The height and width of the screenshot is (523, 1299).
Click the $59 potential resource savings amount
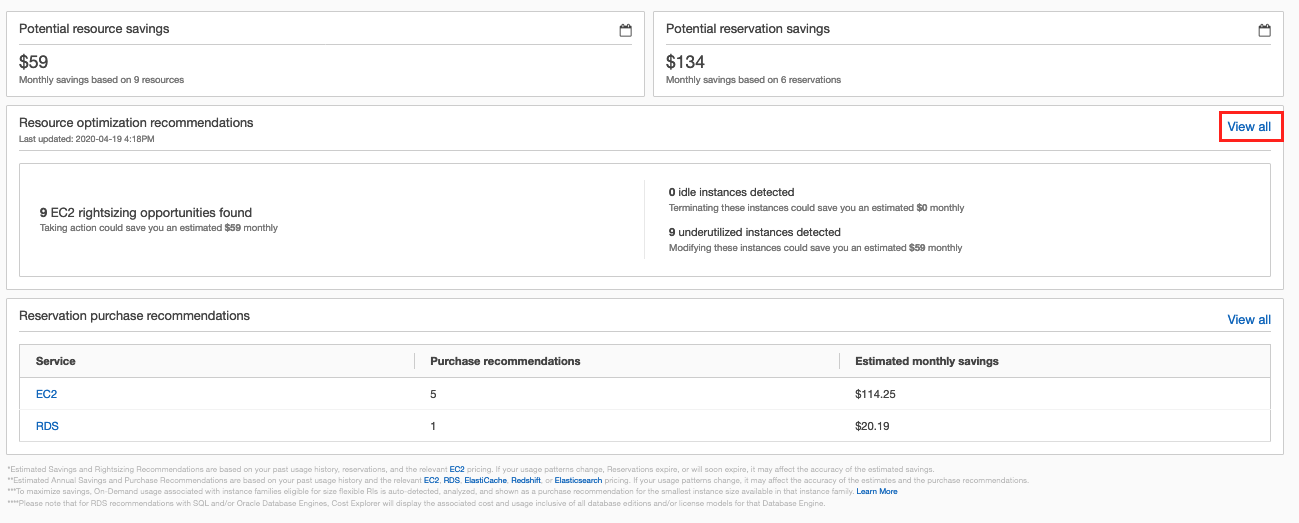pyautogui.click(x=34, y=62)
